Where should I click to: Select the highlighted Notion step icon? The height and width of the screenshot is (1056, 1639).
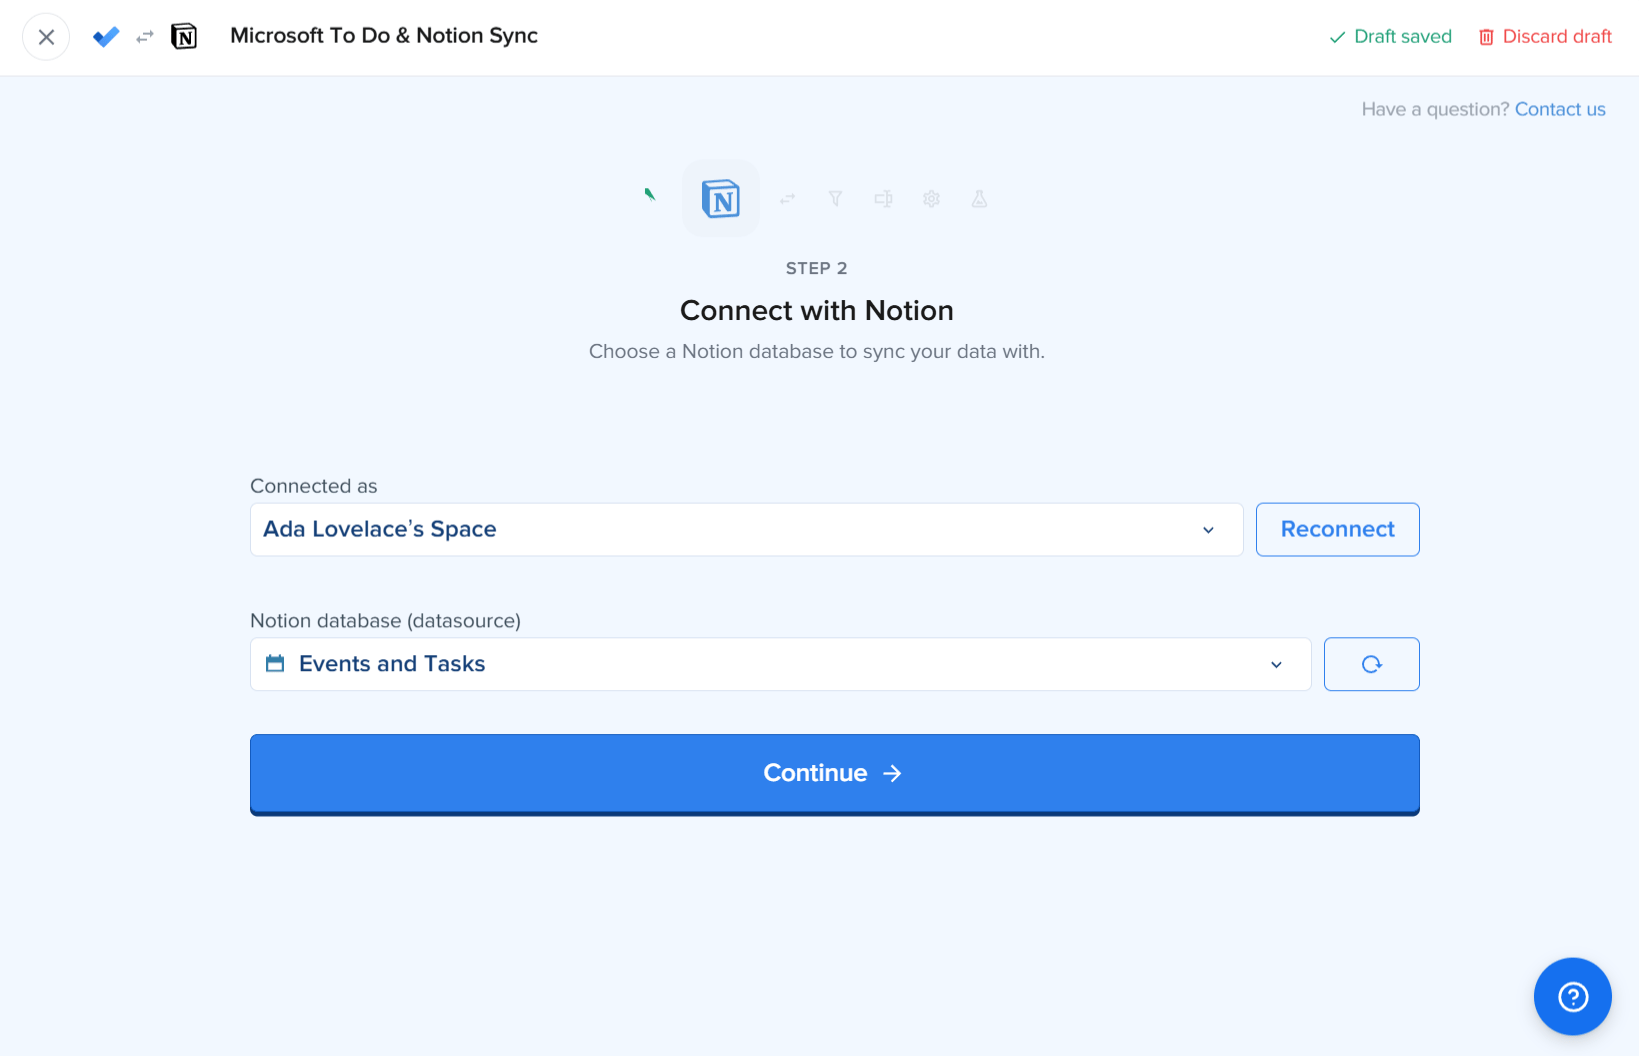(721, 198)
